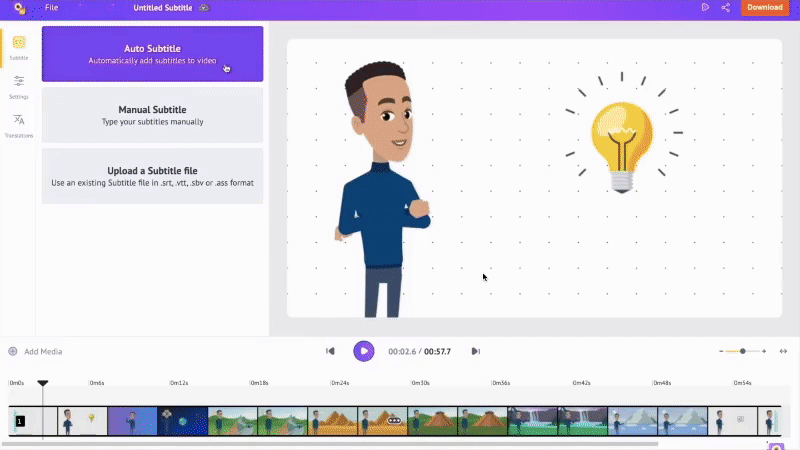The image size is (800, 450).
Task: Choose Upload a Subtitle file option
Action: [x=152, y=176]
